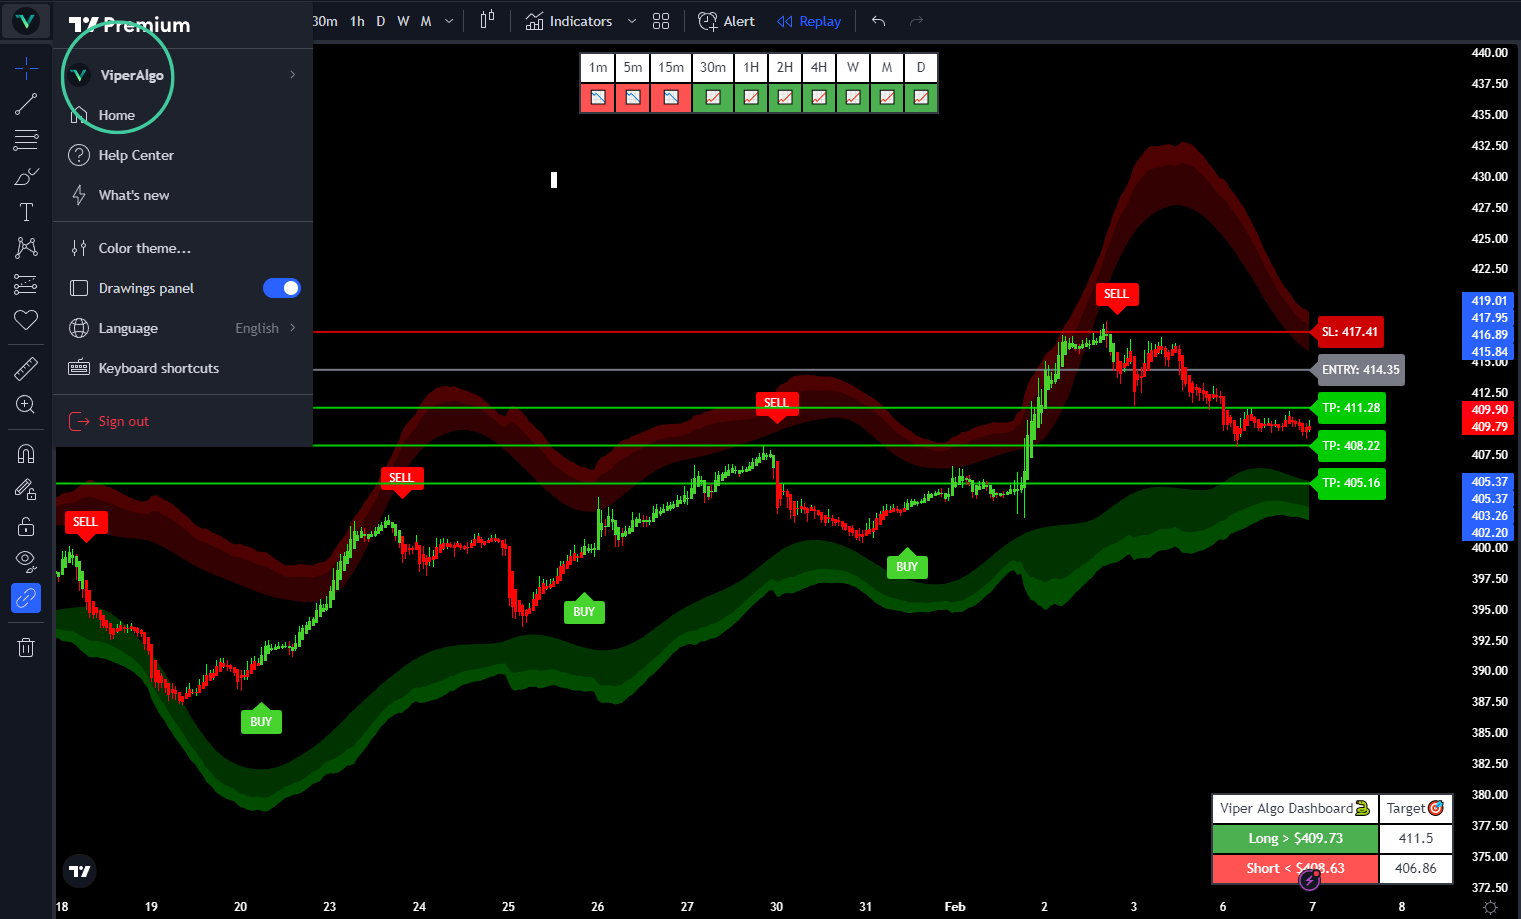Image resolution: width=1521 pixels, height=919 pixels.
Task: Activate the magnet snap mode icon
Action: click(x=26, y=454)
